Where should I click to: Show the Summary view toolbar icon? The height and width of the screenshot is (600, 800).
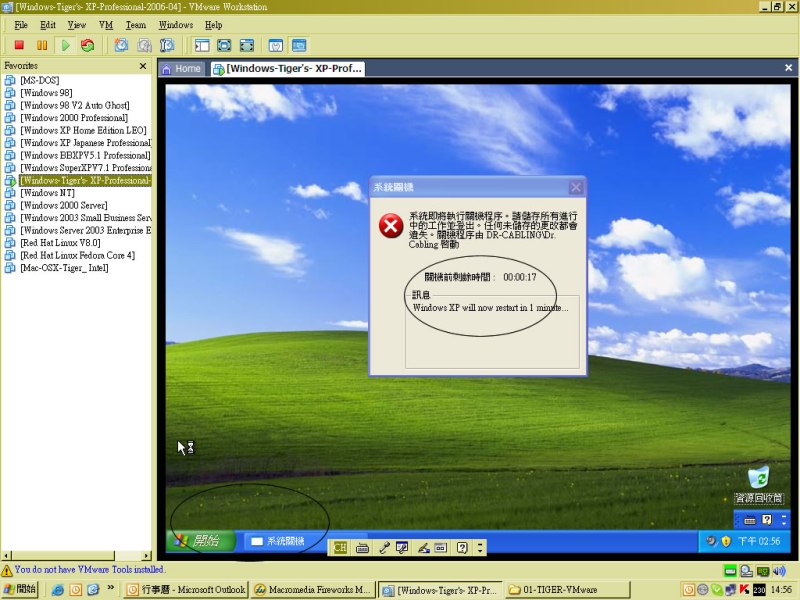point(276,45)
